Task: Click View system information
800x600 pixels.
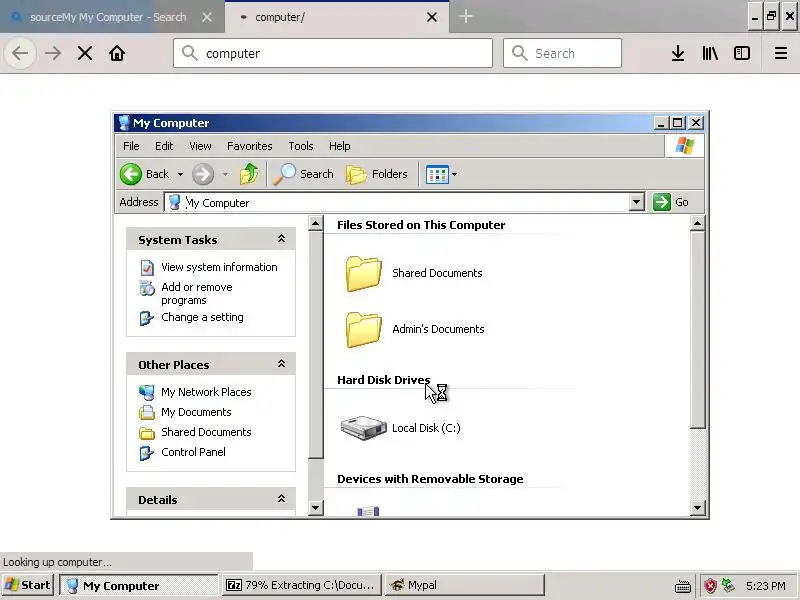Action: (219, 267)
